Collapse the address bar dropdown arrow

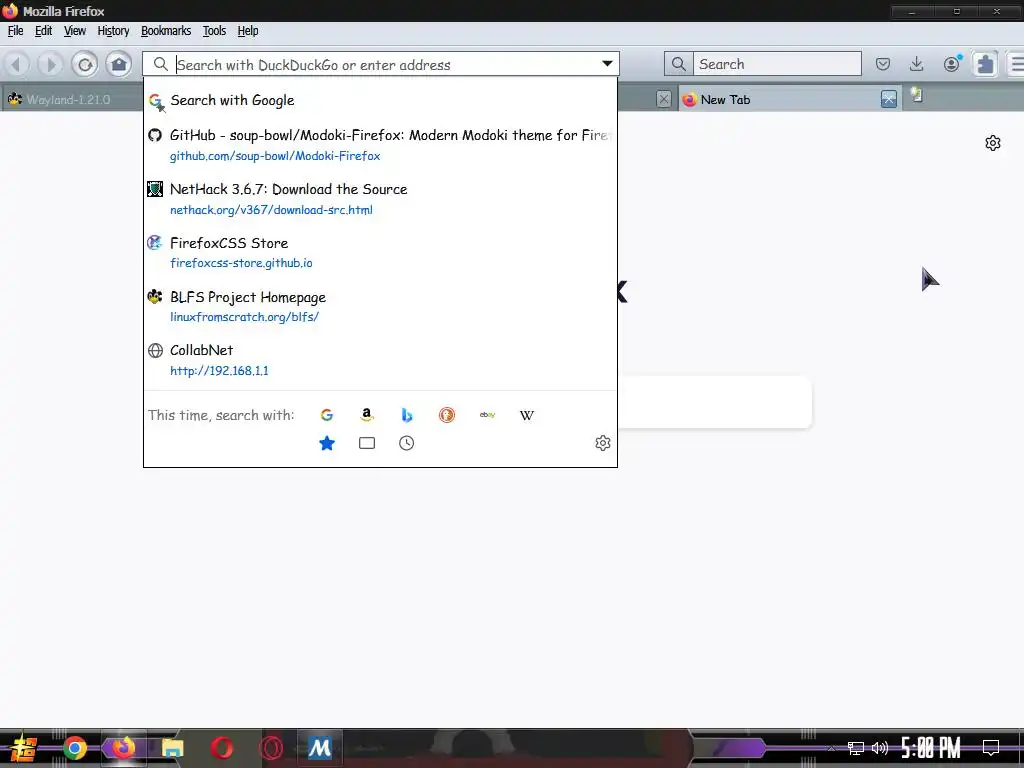coord(607,64)
